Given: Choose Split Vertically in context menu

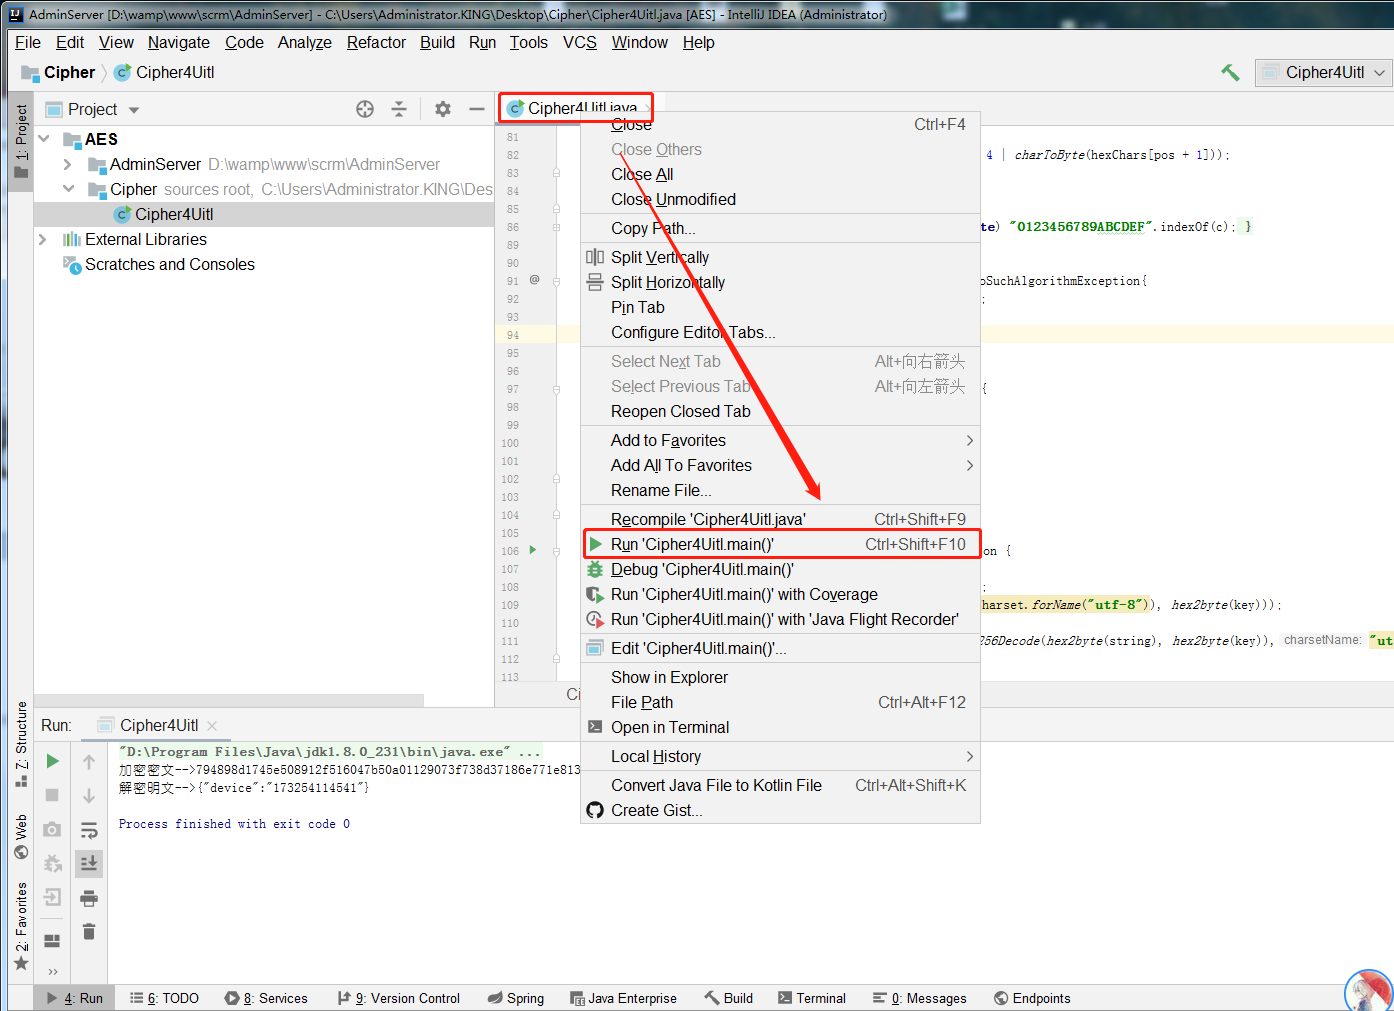Looking at the screenshot, I should 780,257.
